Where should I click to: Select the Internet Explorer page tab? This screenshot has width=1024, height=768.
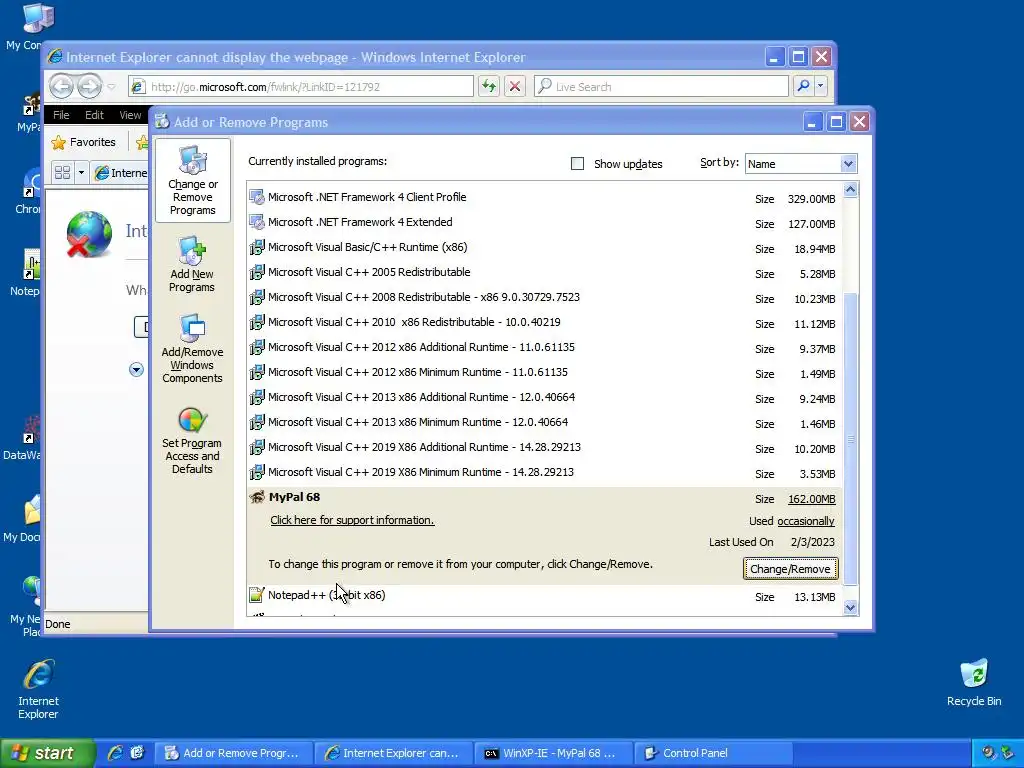coord(120,173)
